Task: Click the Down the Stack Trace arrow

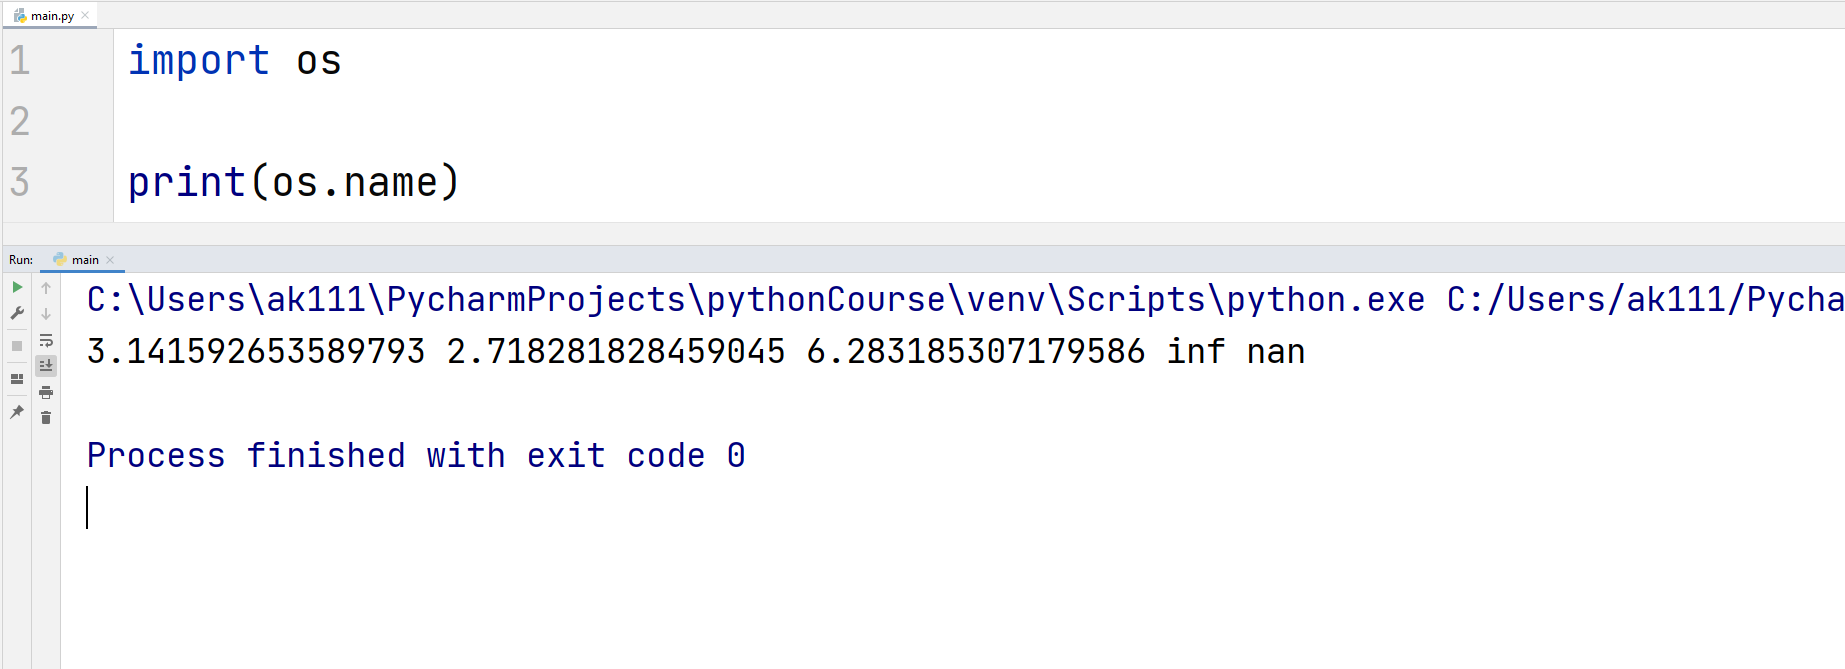Action: tap(46, 313)
